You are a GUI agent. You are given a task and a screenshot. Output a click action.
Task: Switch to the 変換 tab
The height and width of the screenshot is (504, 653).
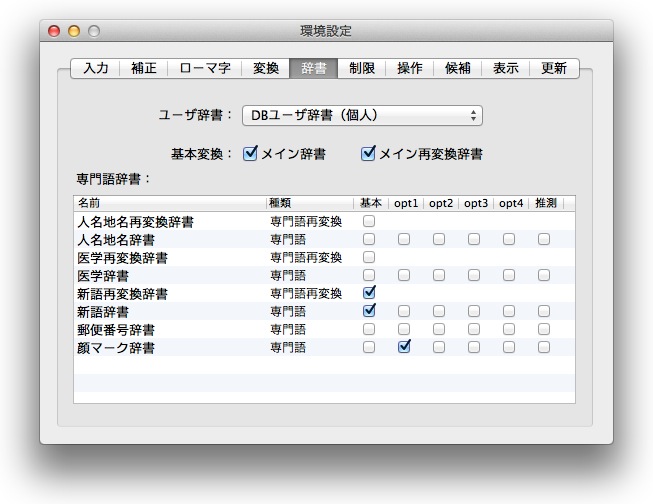coord(265,68)
